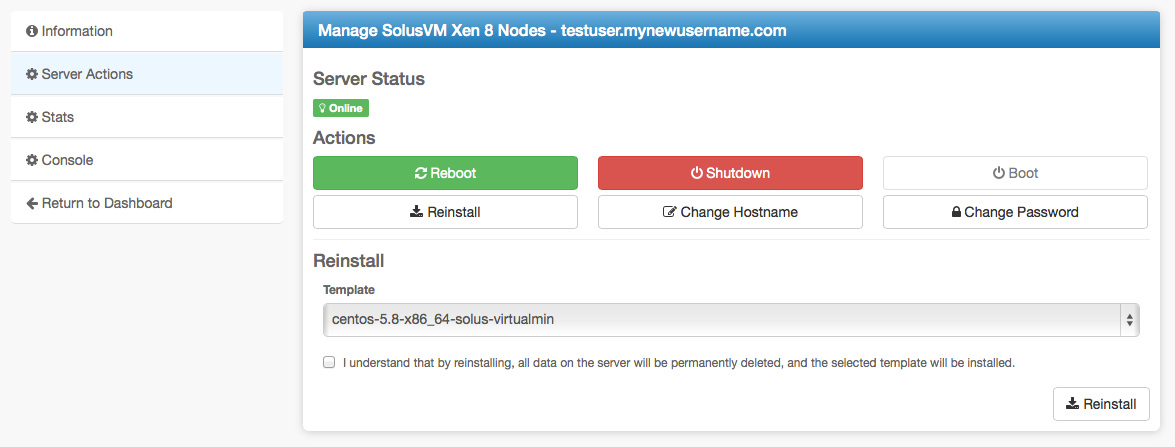Viewport: 1175px width, 447px height.
Task: Click the gear icon beside Stats
Action: coord(32,117)
